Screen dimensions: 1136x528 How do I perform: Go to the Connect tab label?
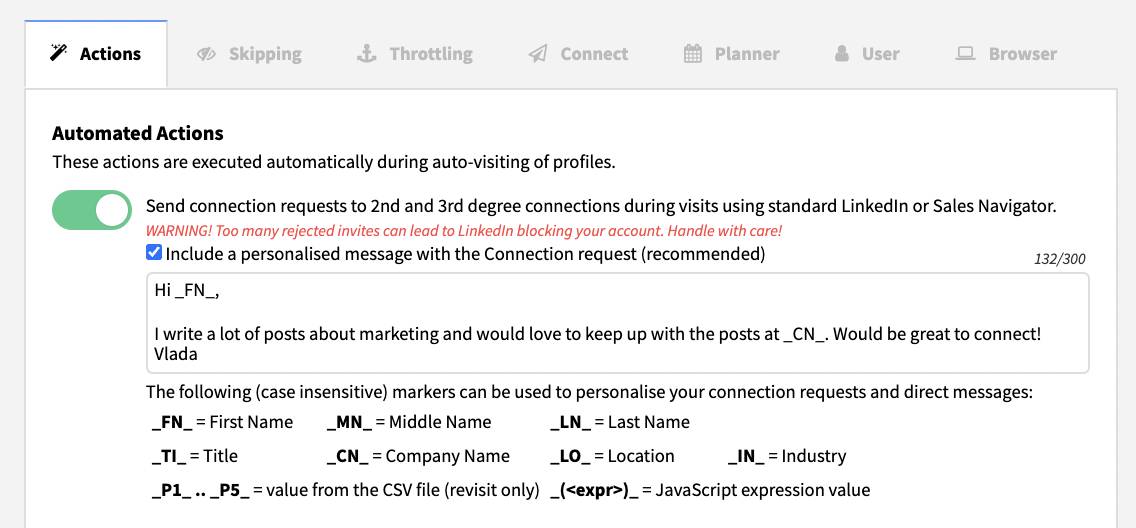(x=594, y=54)
